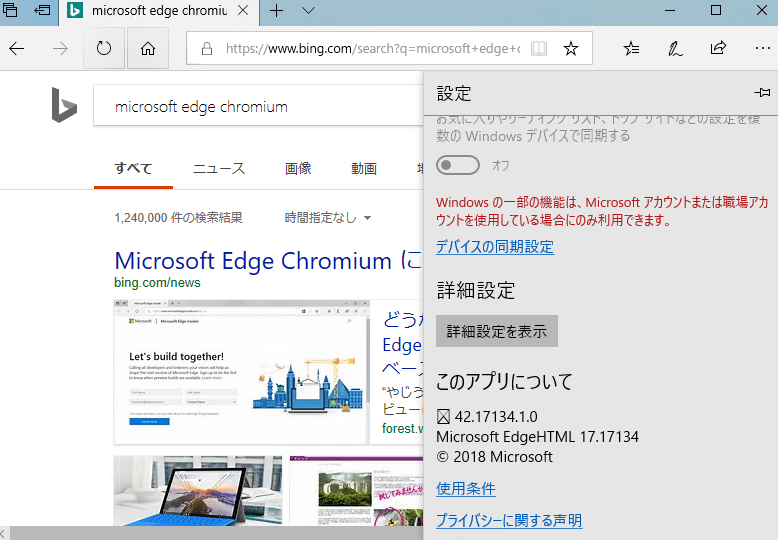The image size is (778, 540).
Task: Click the 詳細設定を表示 button
Action: click(497, 331)
